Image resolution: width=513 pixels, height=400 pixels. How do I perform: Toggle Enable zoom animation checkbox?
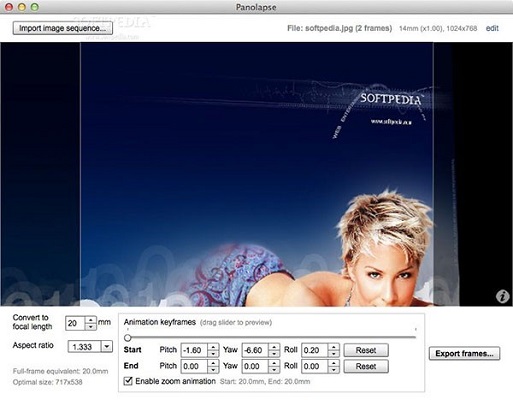pos(128,381)
